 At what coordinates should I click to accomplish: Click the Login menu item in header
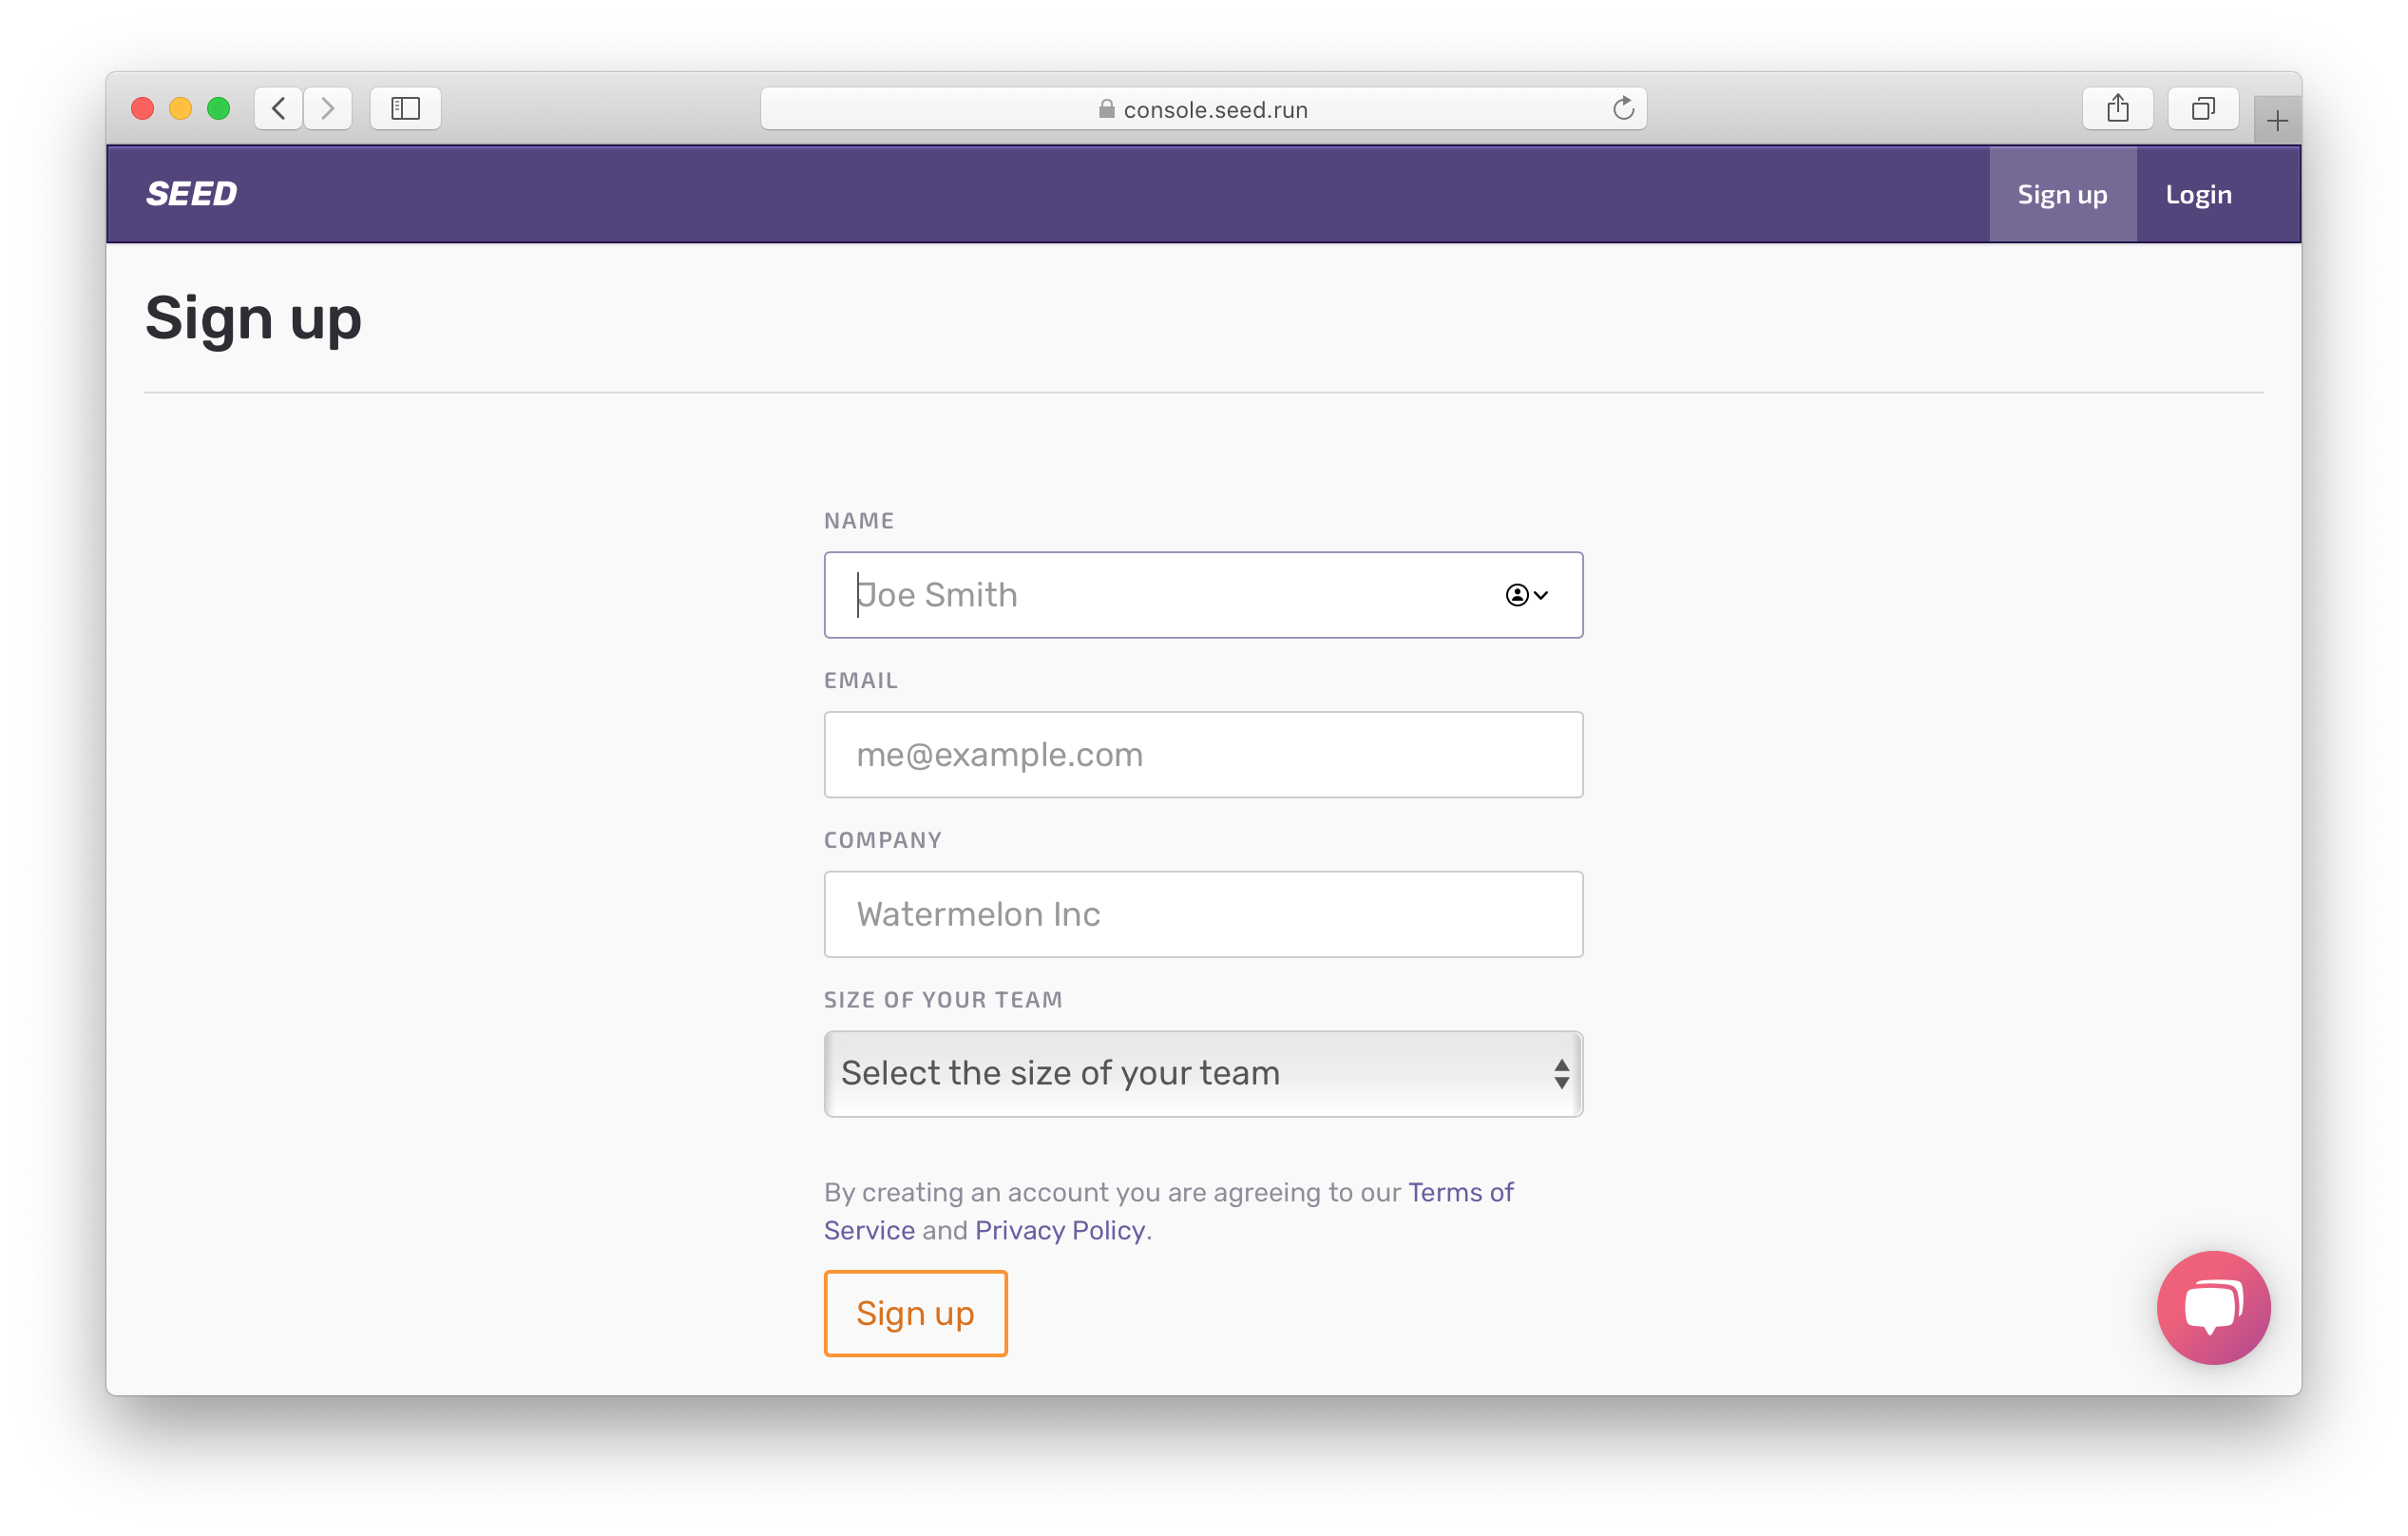click(2199, 193)
